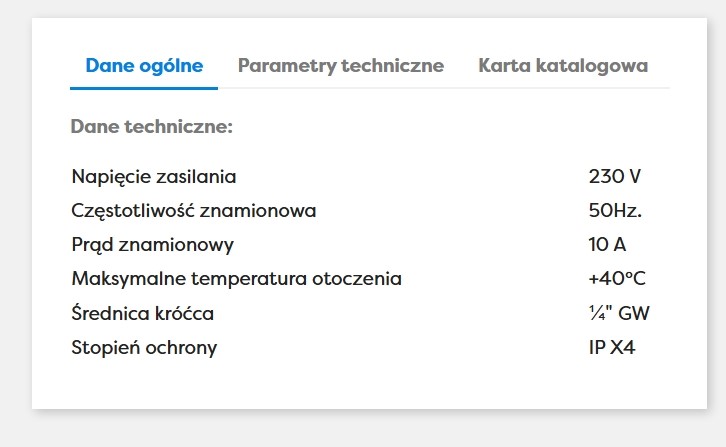Click the ¼" GW value
This screenshot has width=726, height=447.
tap(619, 314)
